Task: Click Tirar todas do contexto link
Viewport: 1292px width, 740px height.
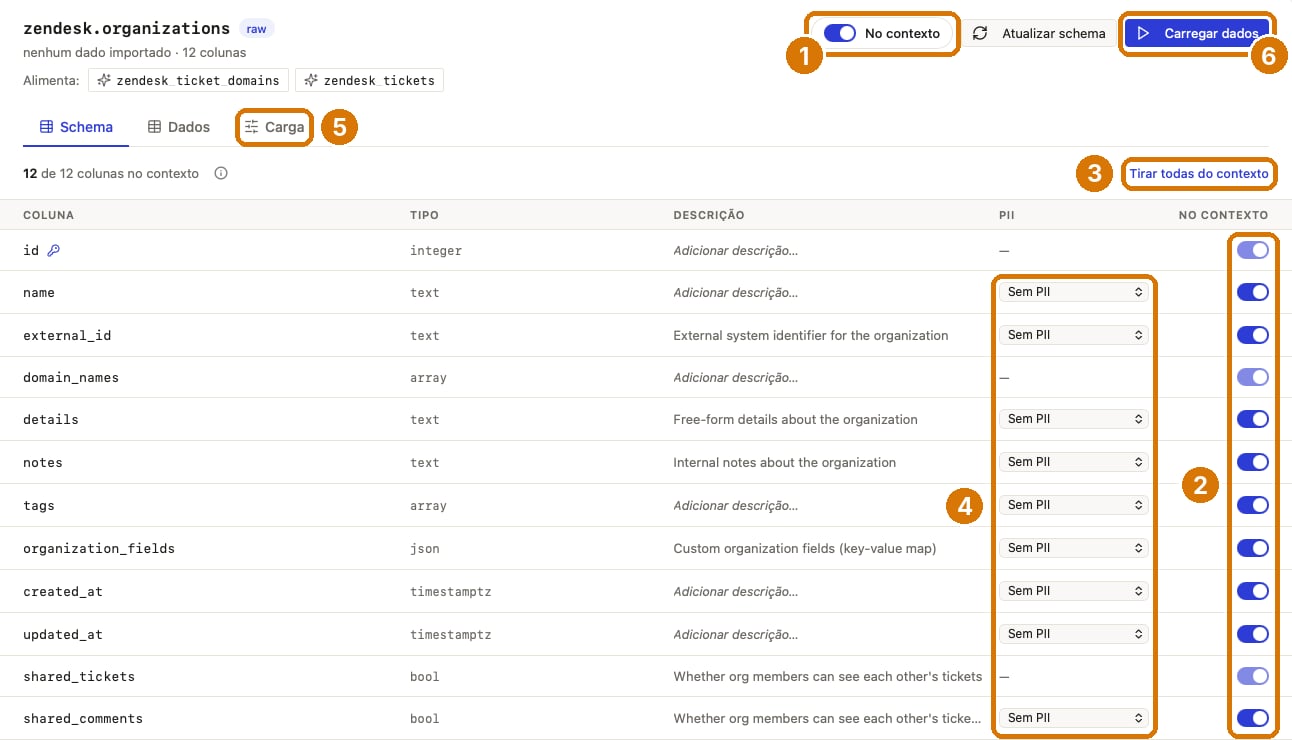Action: 1199,174
